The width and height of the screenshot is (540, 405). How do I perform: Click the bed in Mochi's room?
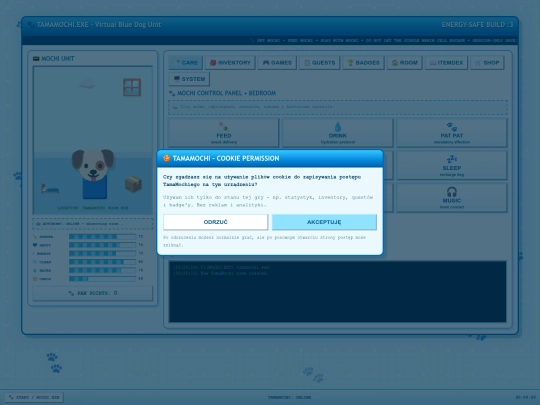click(x=50, y=189)
